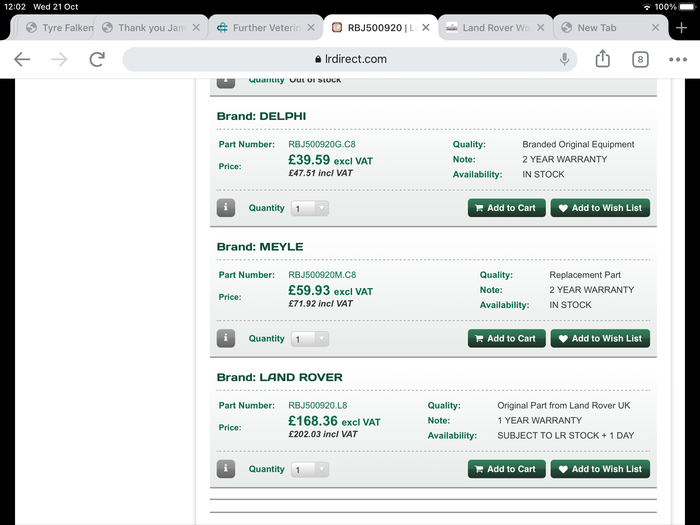The height and width of the screenshot is (525, 700).
Task: Click Replacement Part quality text
Action: 585,275
